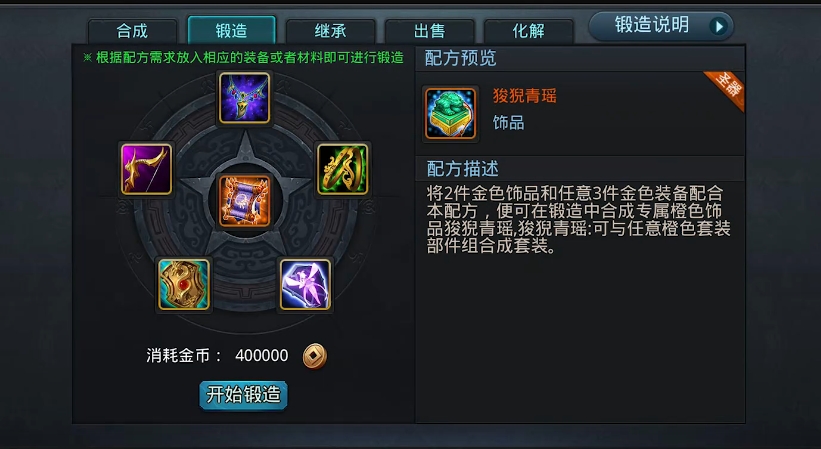The image size is (821, 449).
Task: Click the 圣器 corner ribbon badge
Action: [725, 88]
